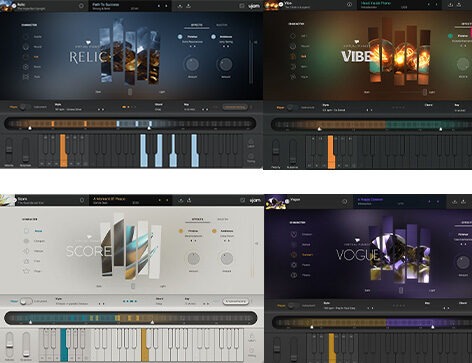Select the third character icon in Score
The image size is (472, 363).
pos(26,251)
